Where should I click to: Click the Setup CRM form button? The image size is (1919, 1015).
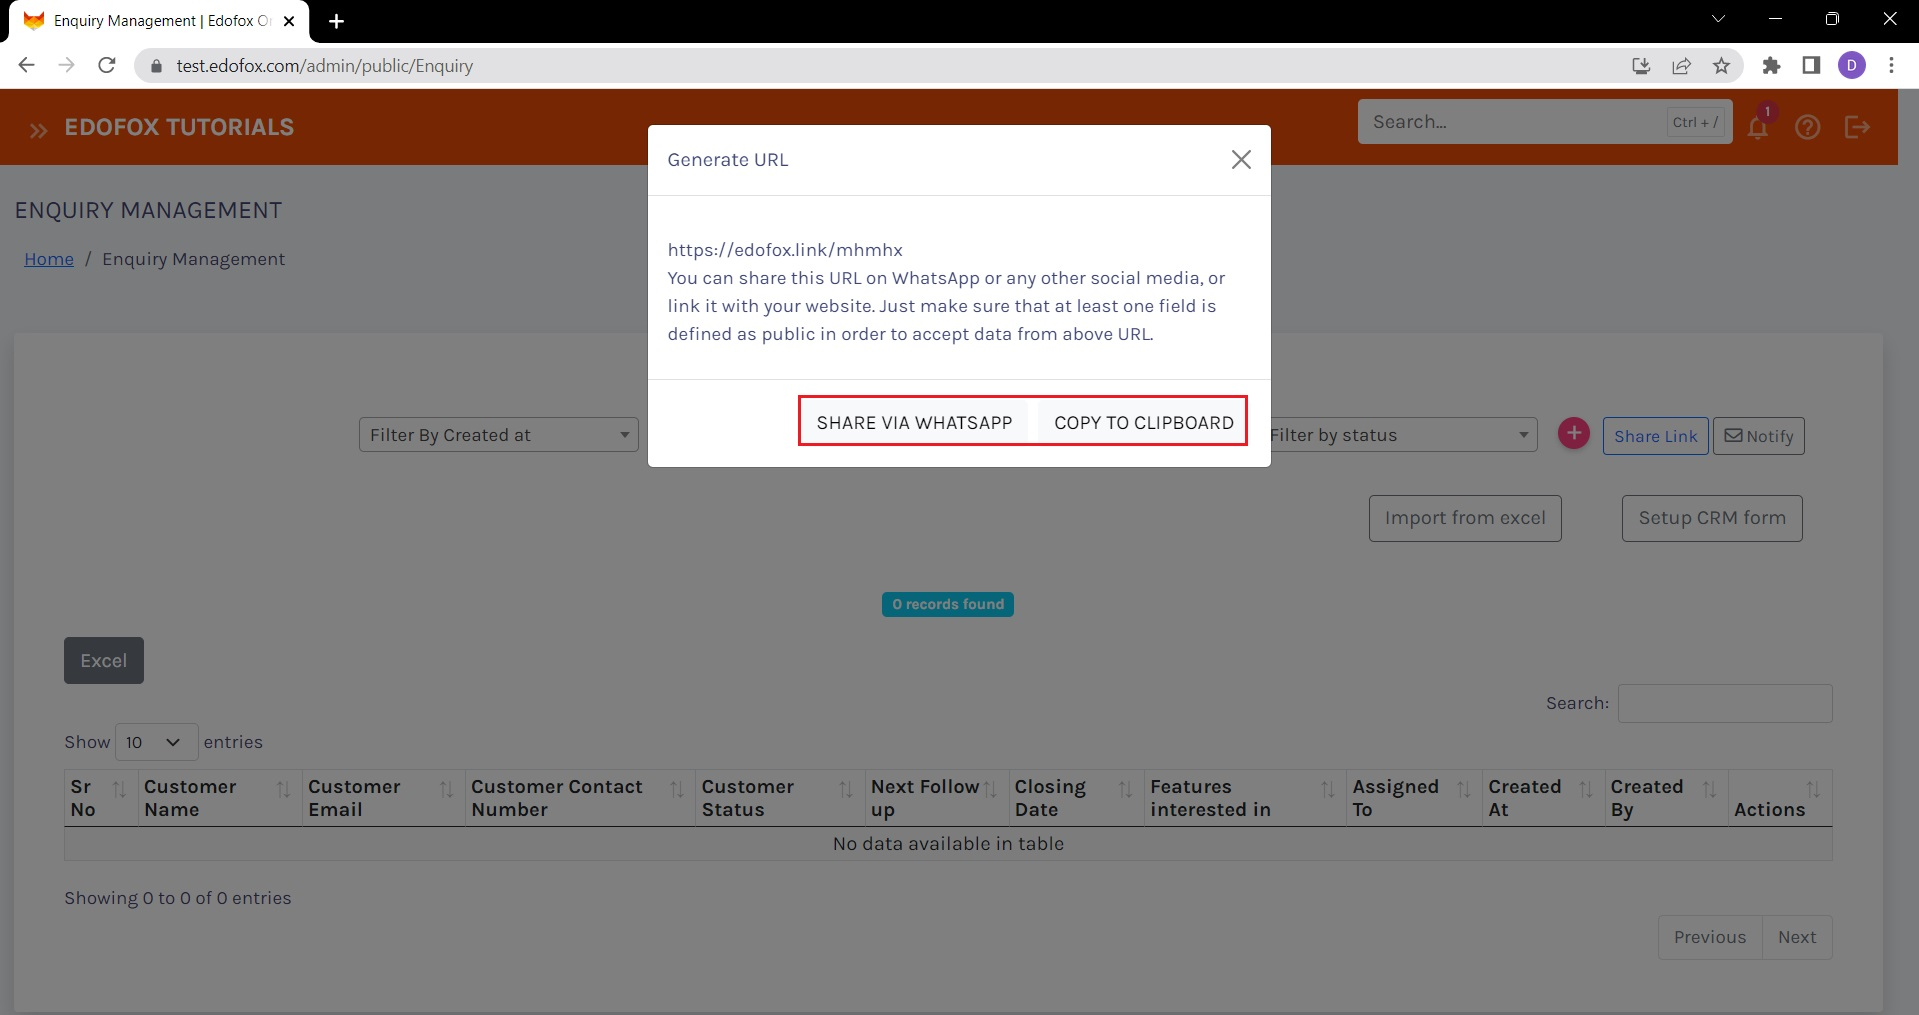[x=1711, y=518]
